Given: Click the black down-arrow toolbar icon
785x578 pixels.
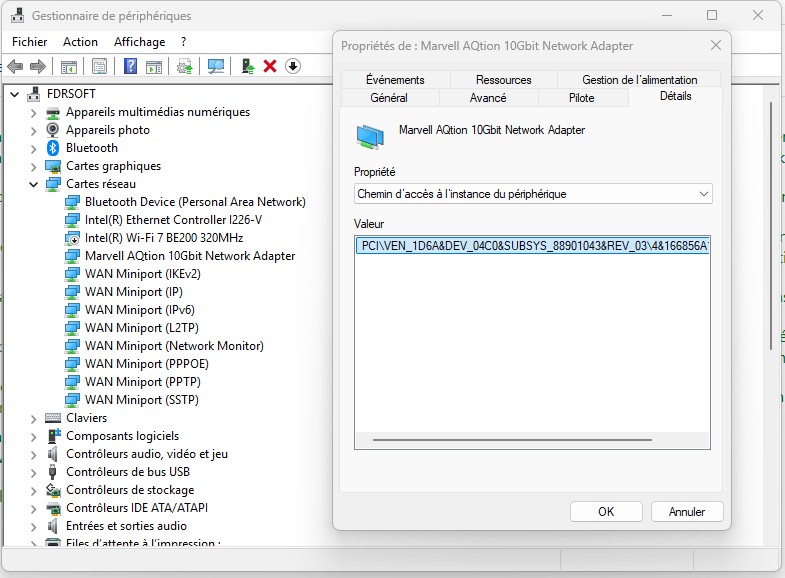Looking at the screenshot, I should click(293, 66).
